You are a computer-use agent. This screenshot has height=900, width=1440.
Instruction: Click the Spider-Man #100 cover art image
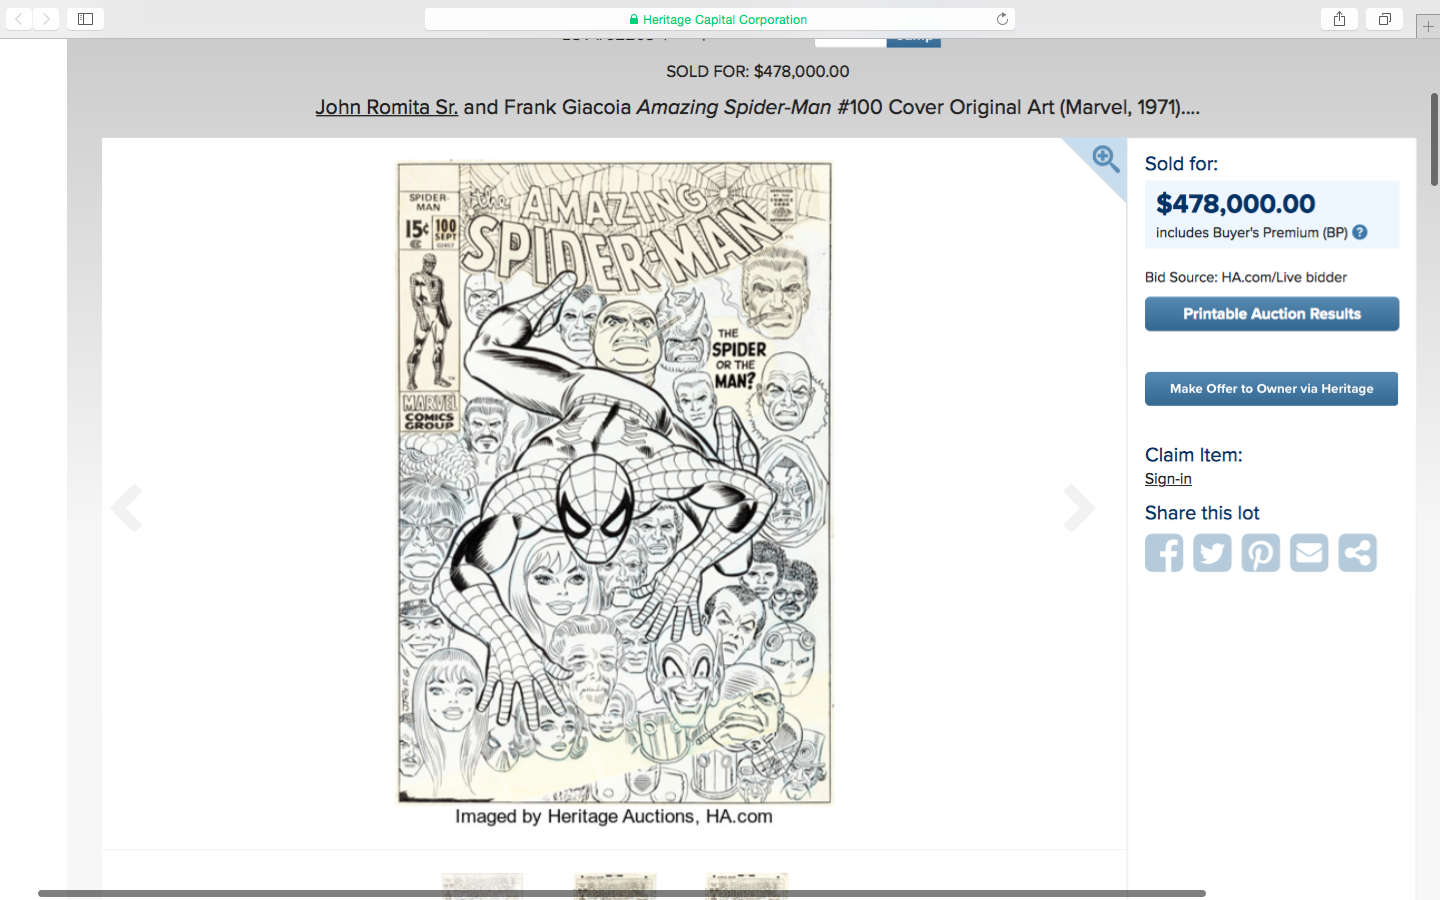[x=614, y=483]
